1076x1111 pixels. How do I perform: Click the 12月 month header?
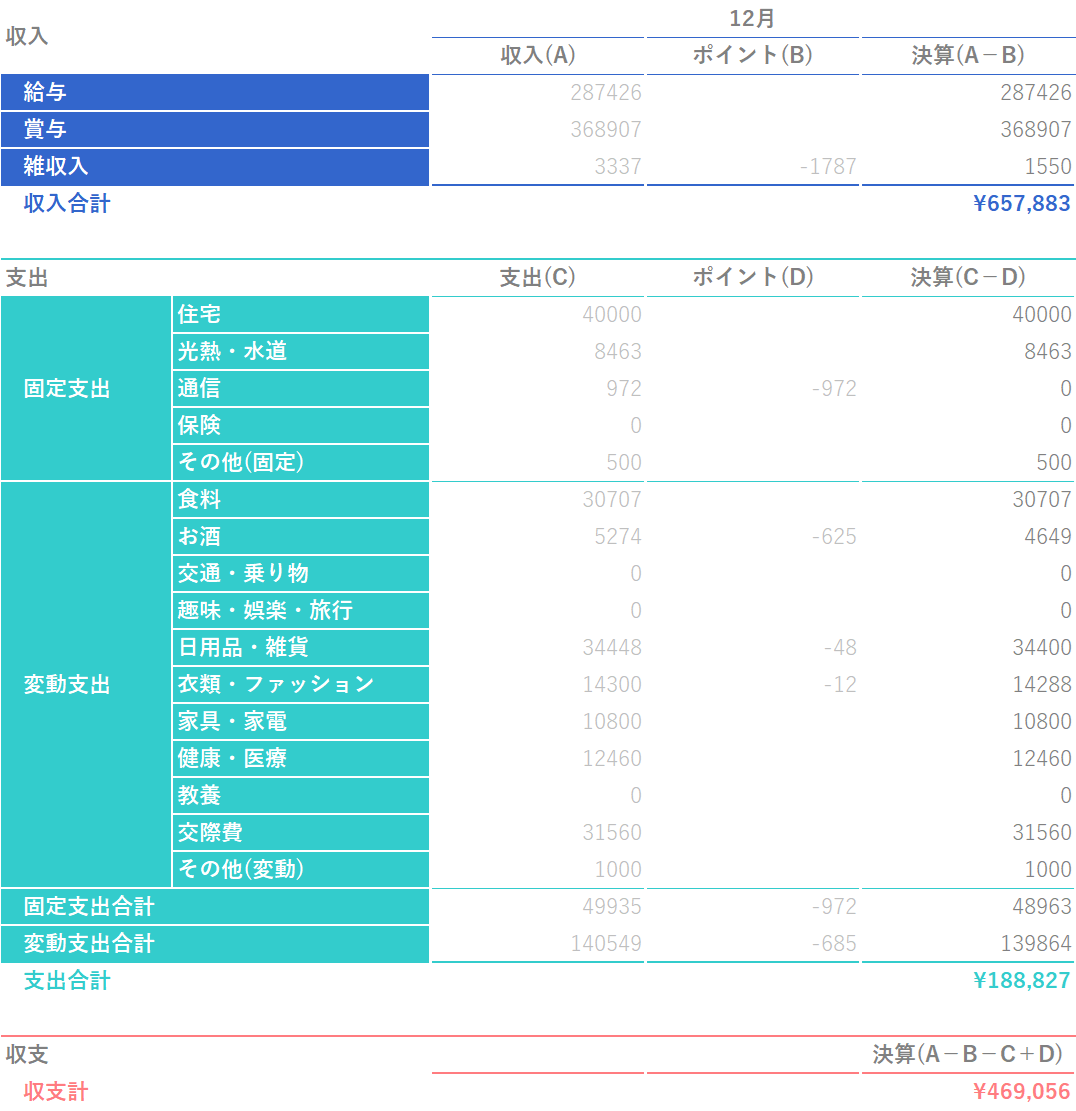point(752,19)
